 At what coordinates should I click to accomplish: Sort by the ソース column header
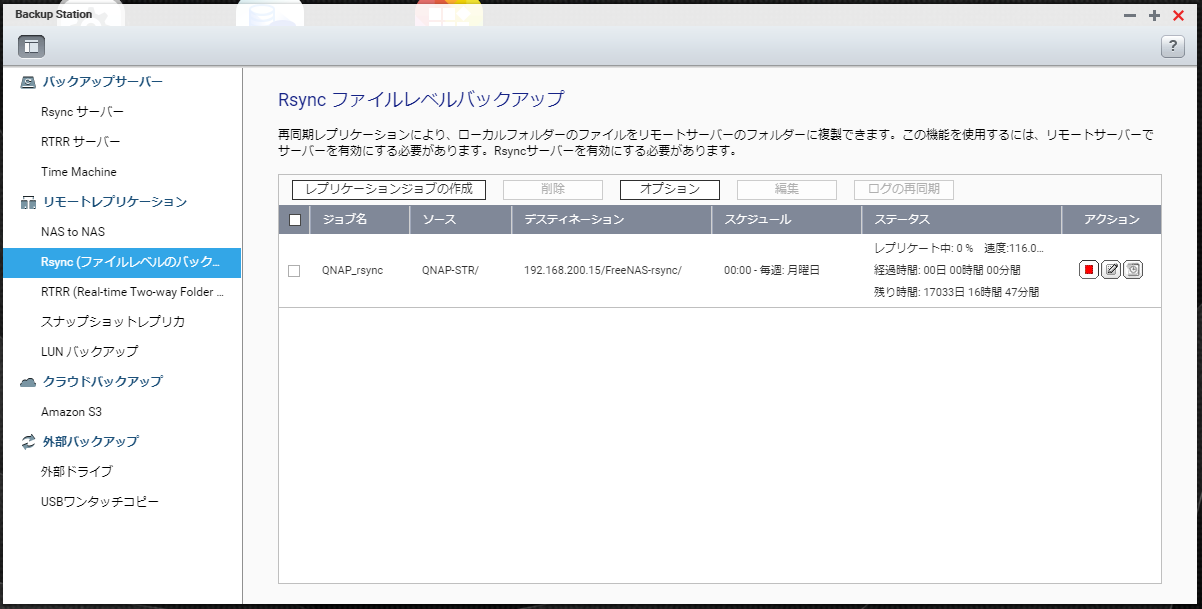461,220
